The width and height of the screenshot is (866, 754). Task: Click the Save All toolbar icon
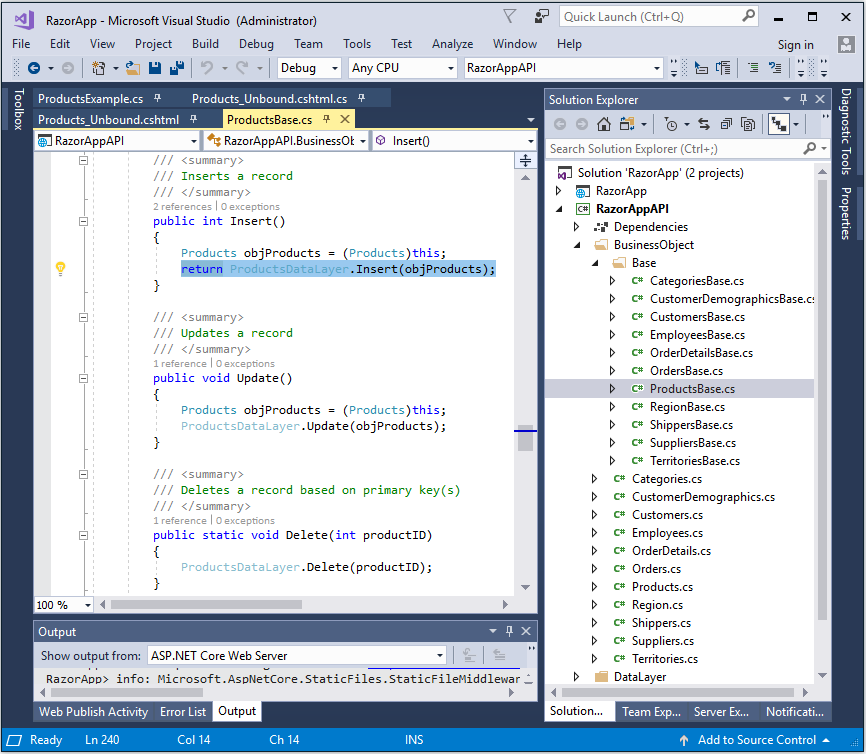point(177,68)
